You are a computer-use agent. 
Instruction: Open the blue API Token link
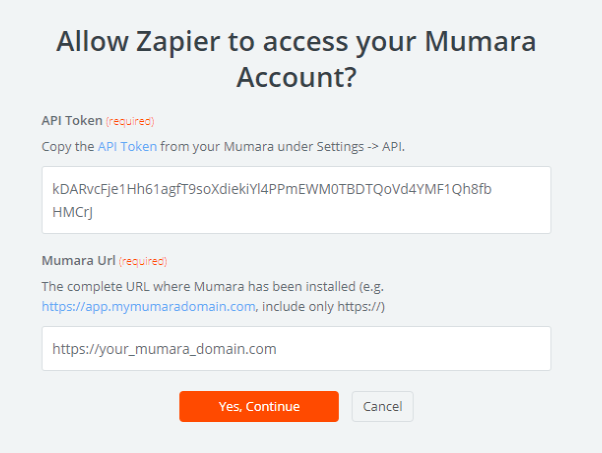point(127,147)
